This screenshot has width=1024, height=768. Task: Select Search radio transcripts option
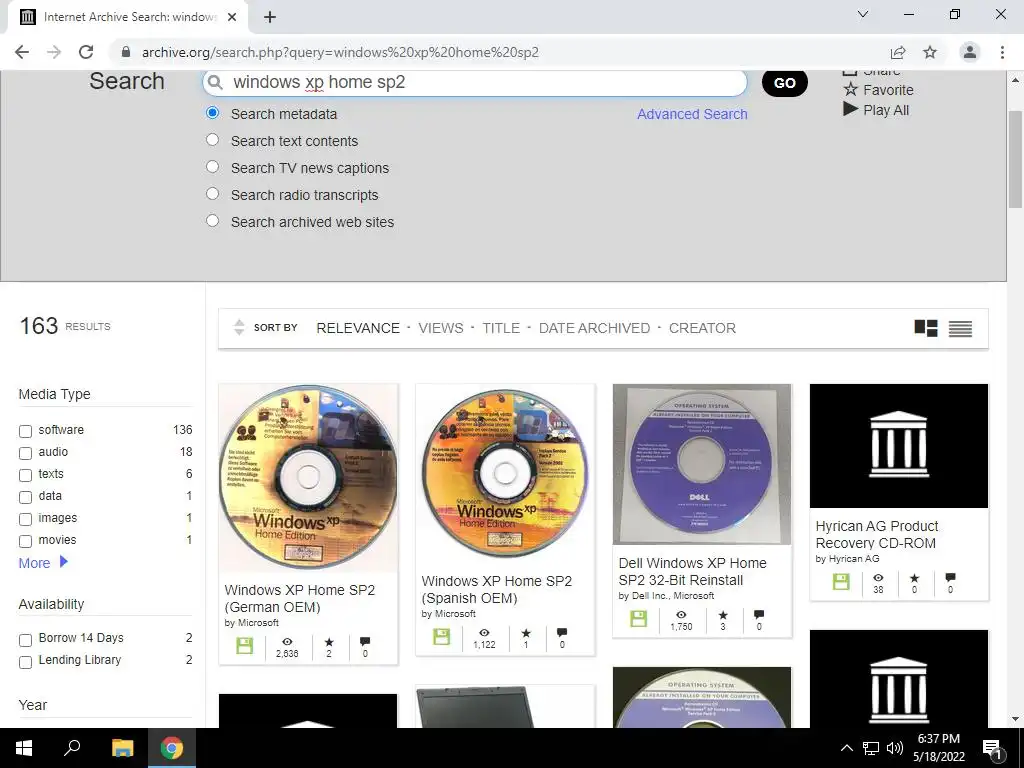coord(212,194)
